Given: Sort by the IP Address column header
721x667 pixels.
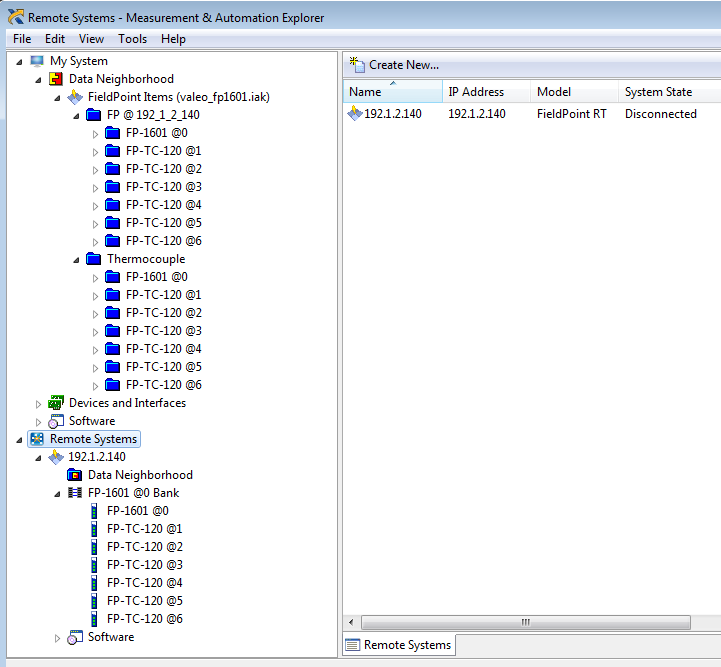Looking at the screenshot, I should tap(486, 91).
